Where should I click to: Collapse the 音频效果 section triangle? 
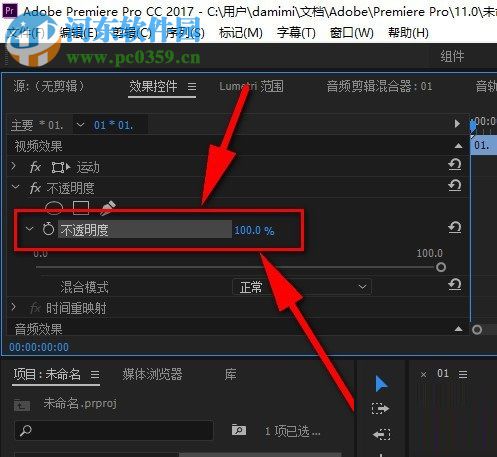(458, 329)
